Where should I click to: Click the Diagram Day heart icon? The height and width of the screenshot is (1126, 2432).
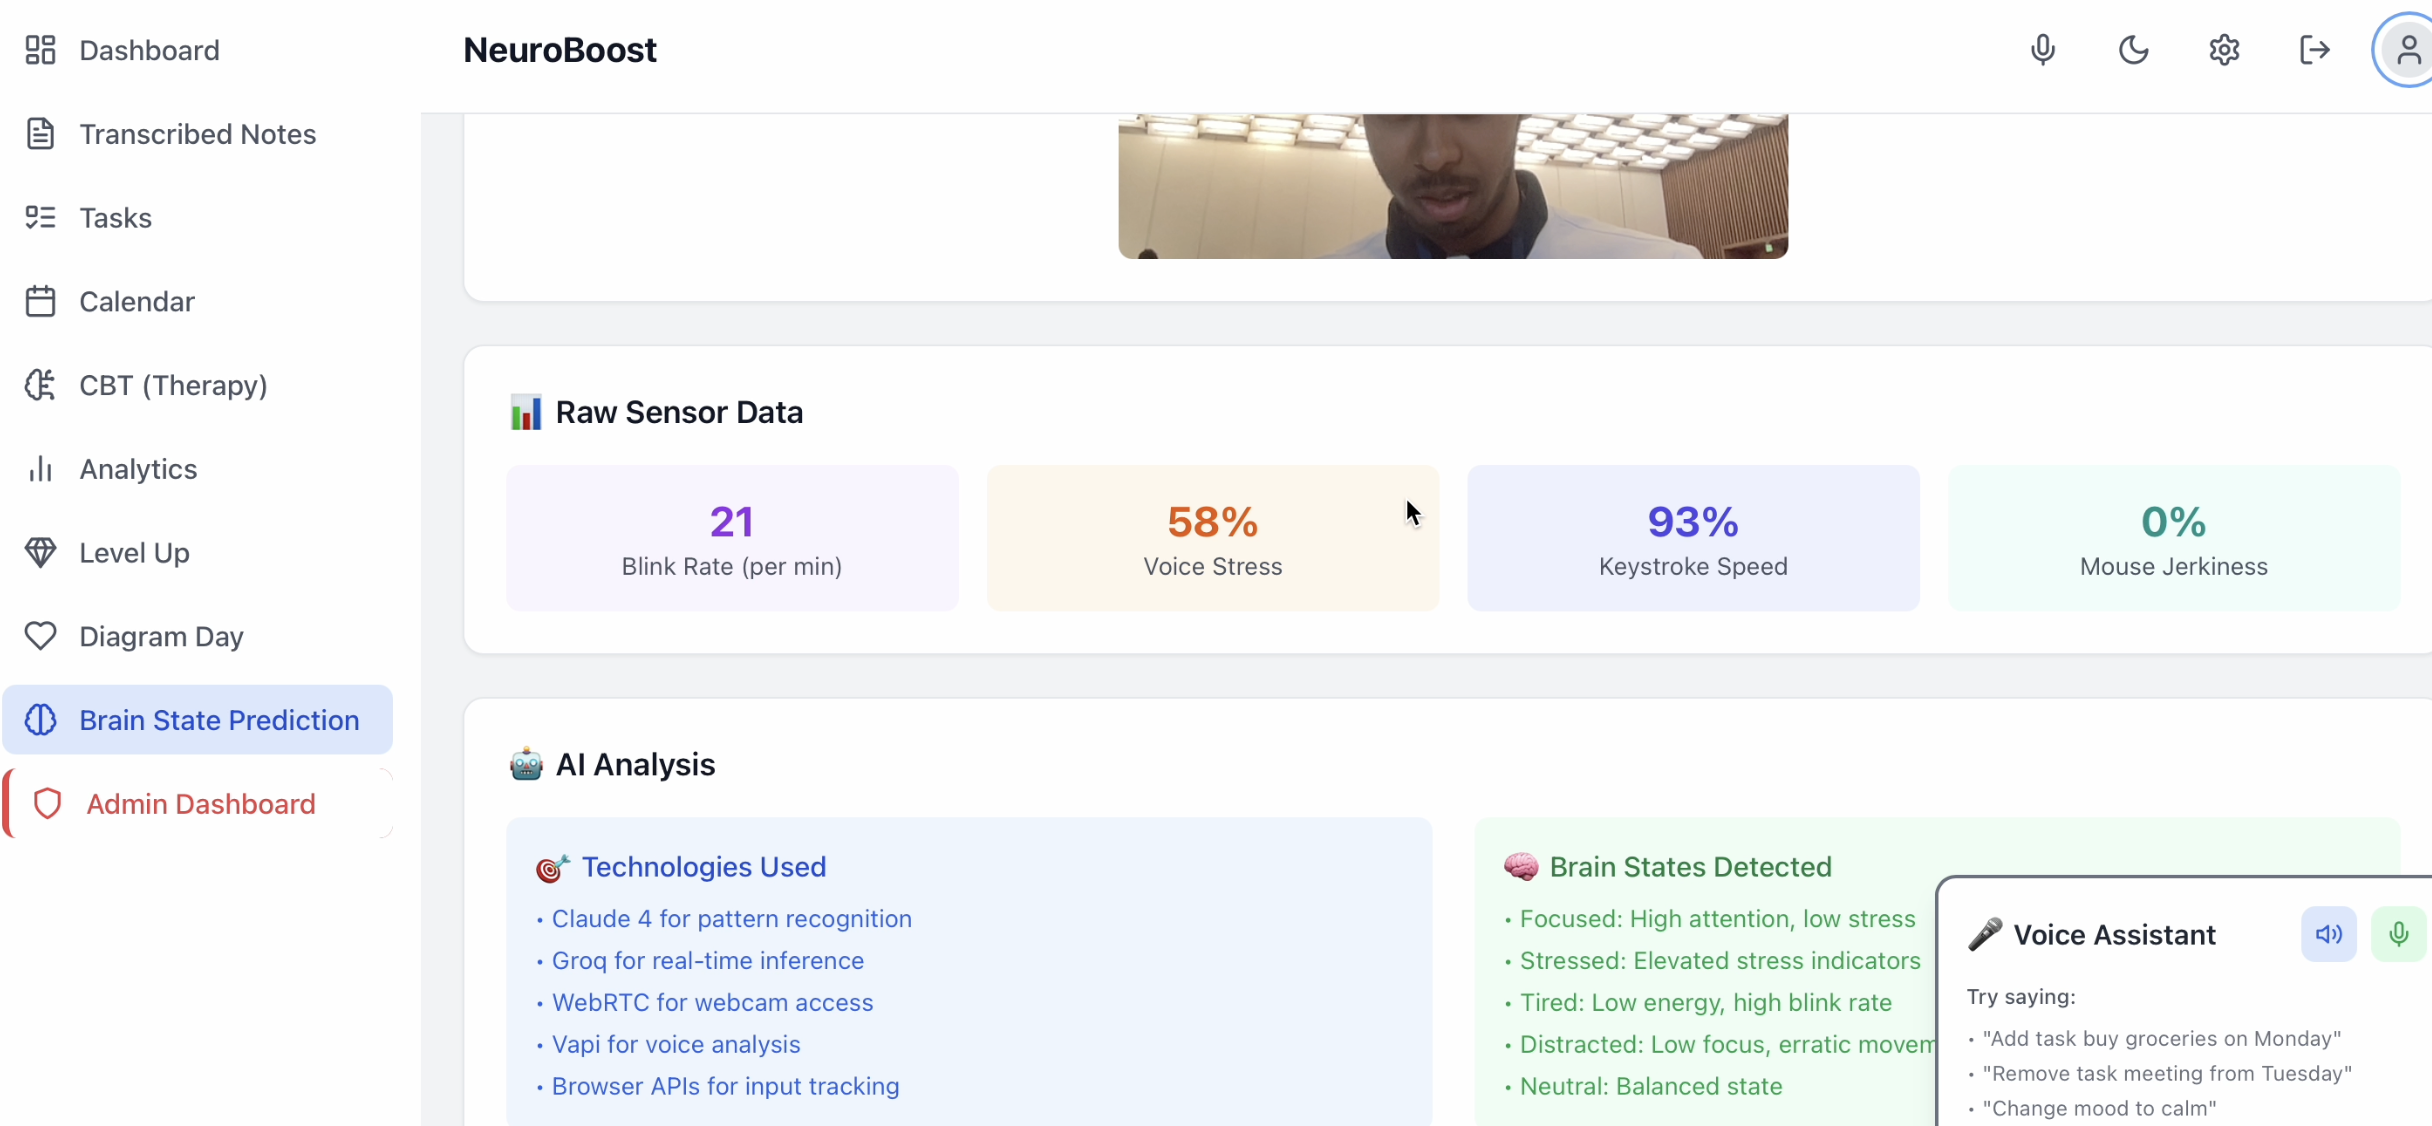click(x=40, y=636)
